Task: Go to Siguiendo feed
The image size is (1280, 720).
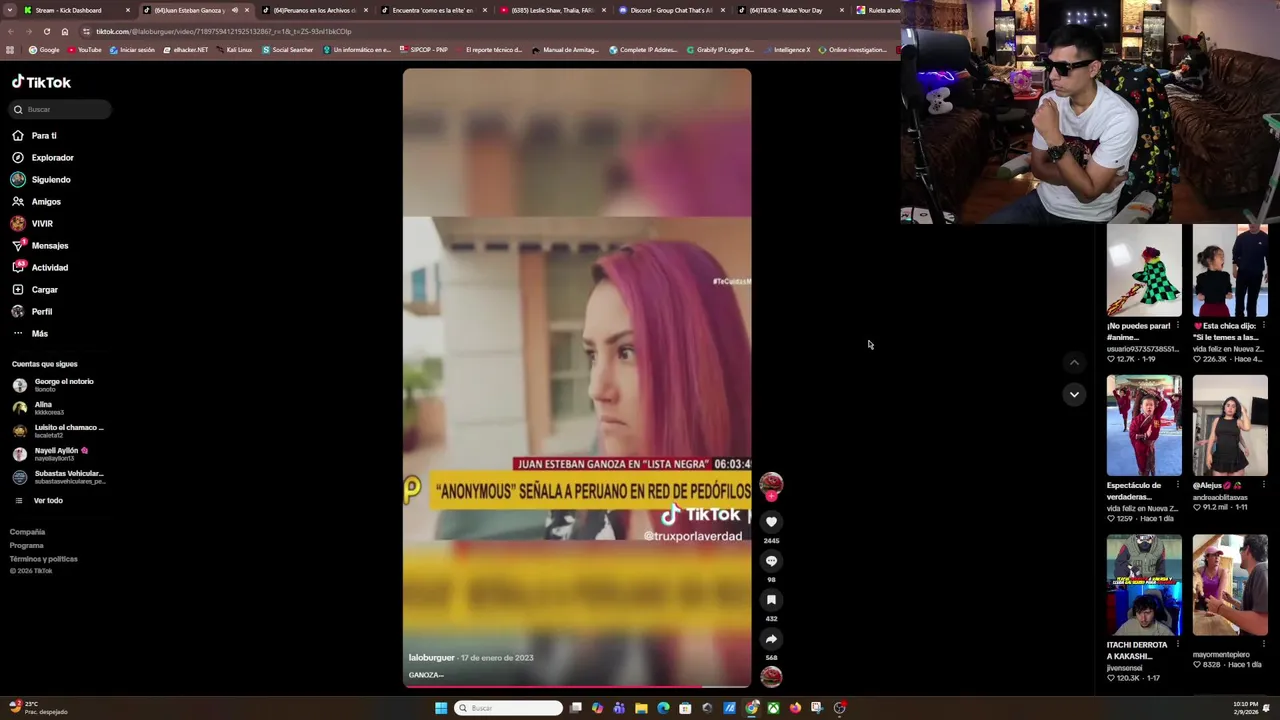Action: coord(41,180)
